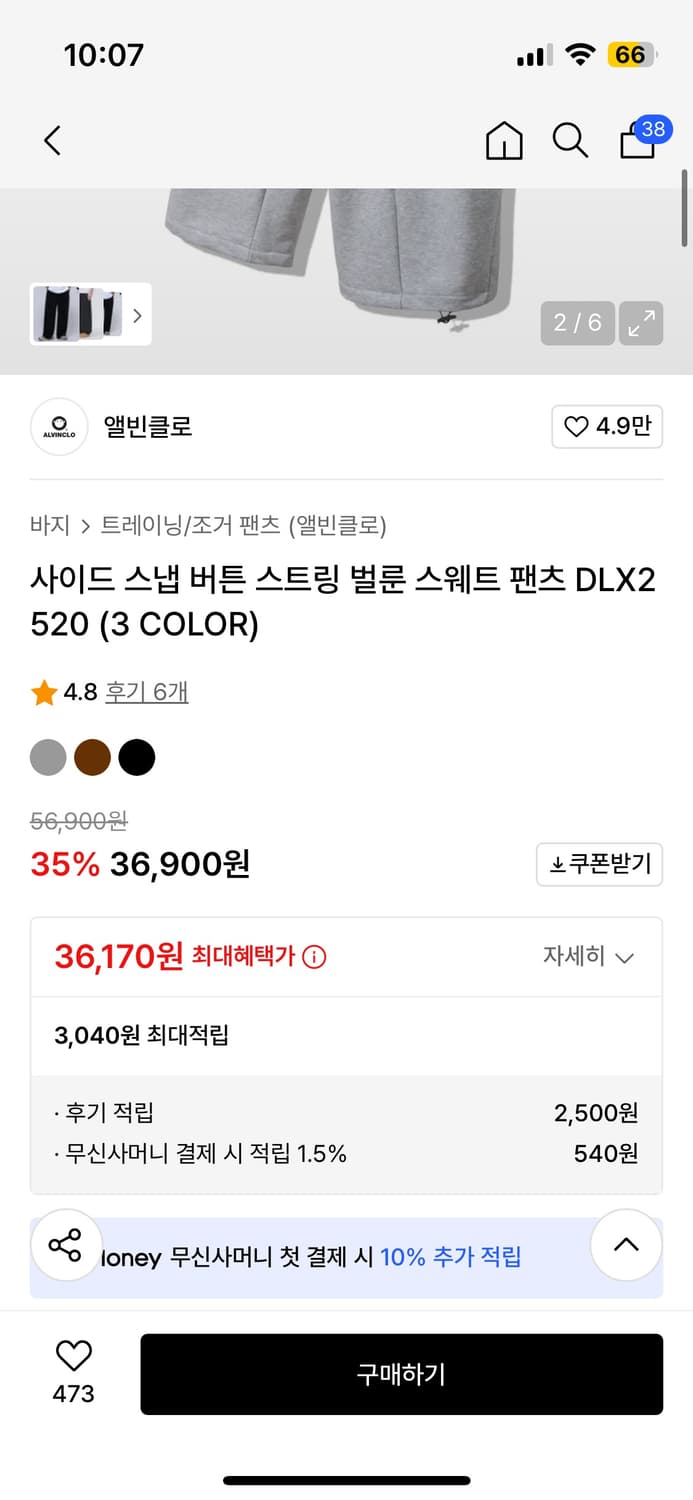Tap 구매하기 to purchase
Viewport: 693px width, 1500px height.
402,1374
